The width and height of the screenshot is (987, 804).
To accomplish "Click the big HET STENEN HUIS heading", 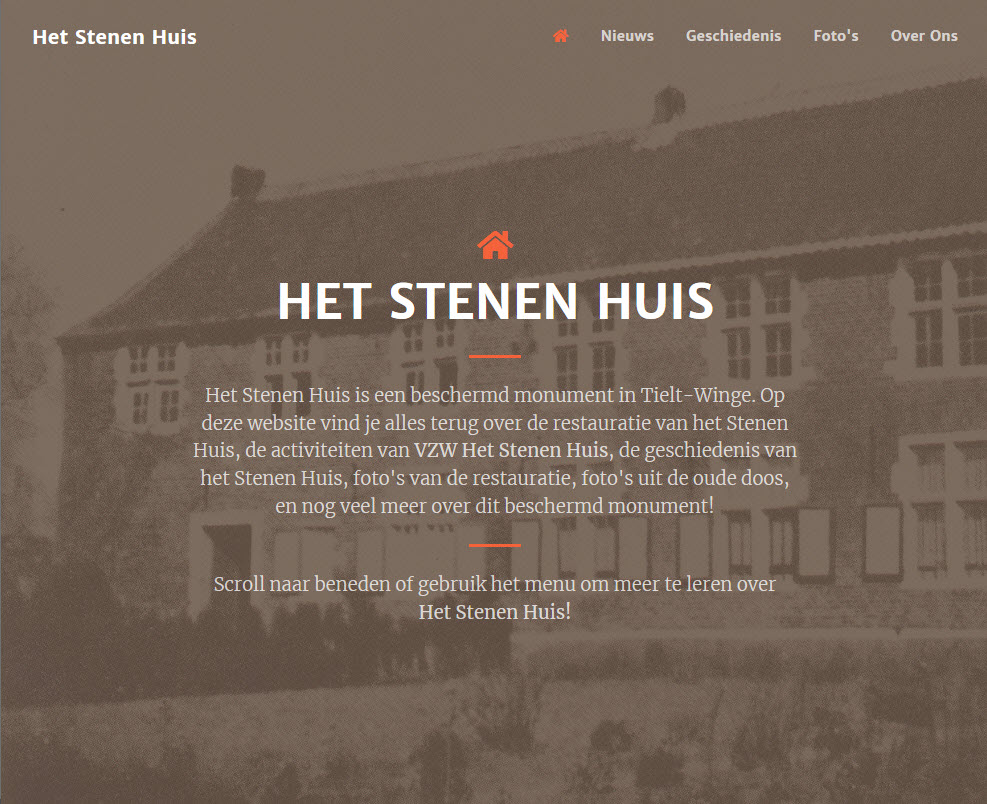I will coord(495,301).
